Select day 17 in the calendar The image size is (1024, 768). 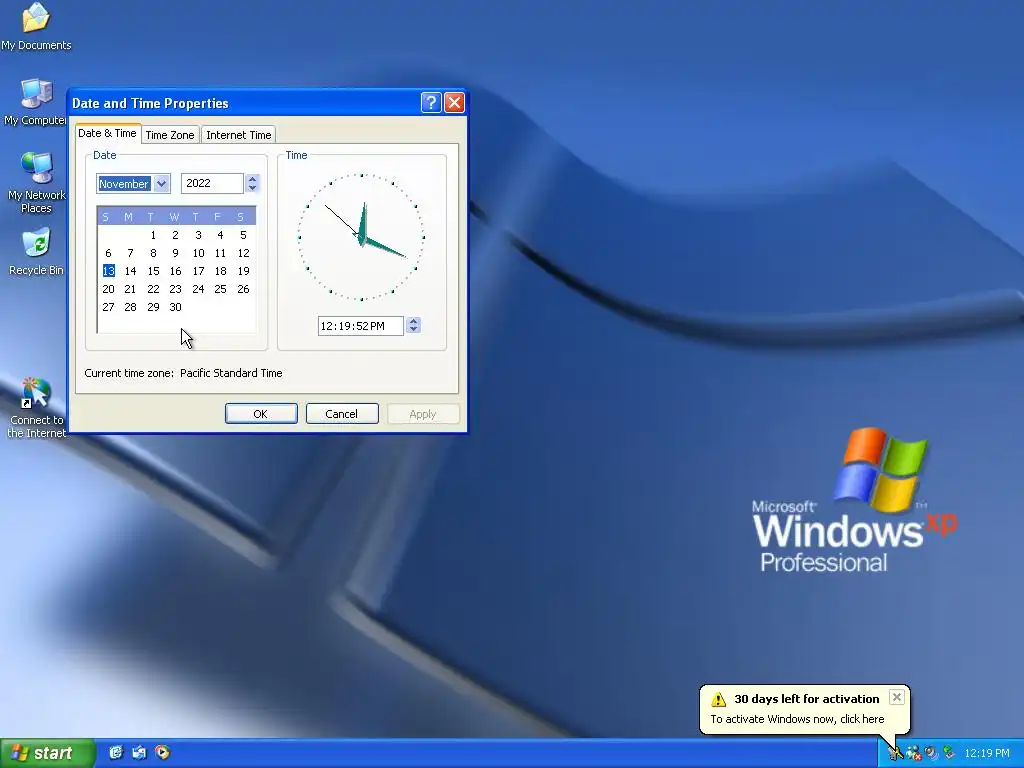click(x=198, y=271)
